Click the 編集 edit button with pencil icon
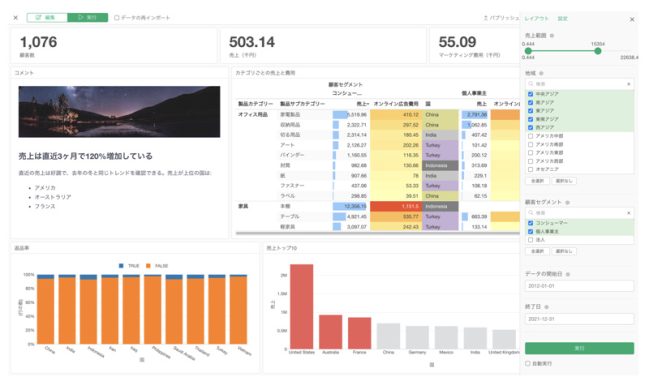 [46, 17]
